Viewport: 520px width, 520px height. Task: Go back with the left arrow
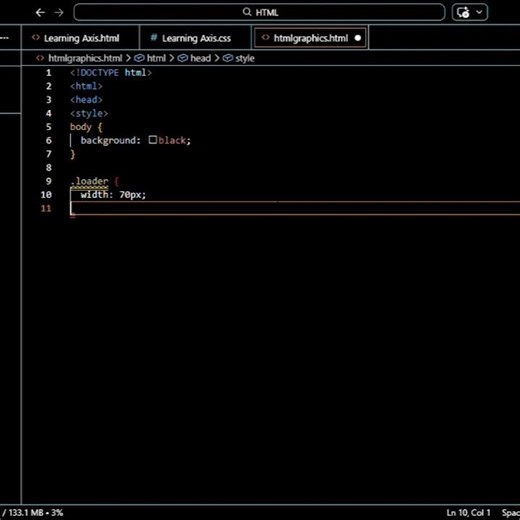(x=40, y=13)
